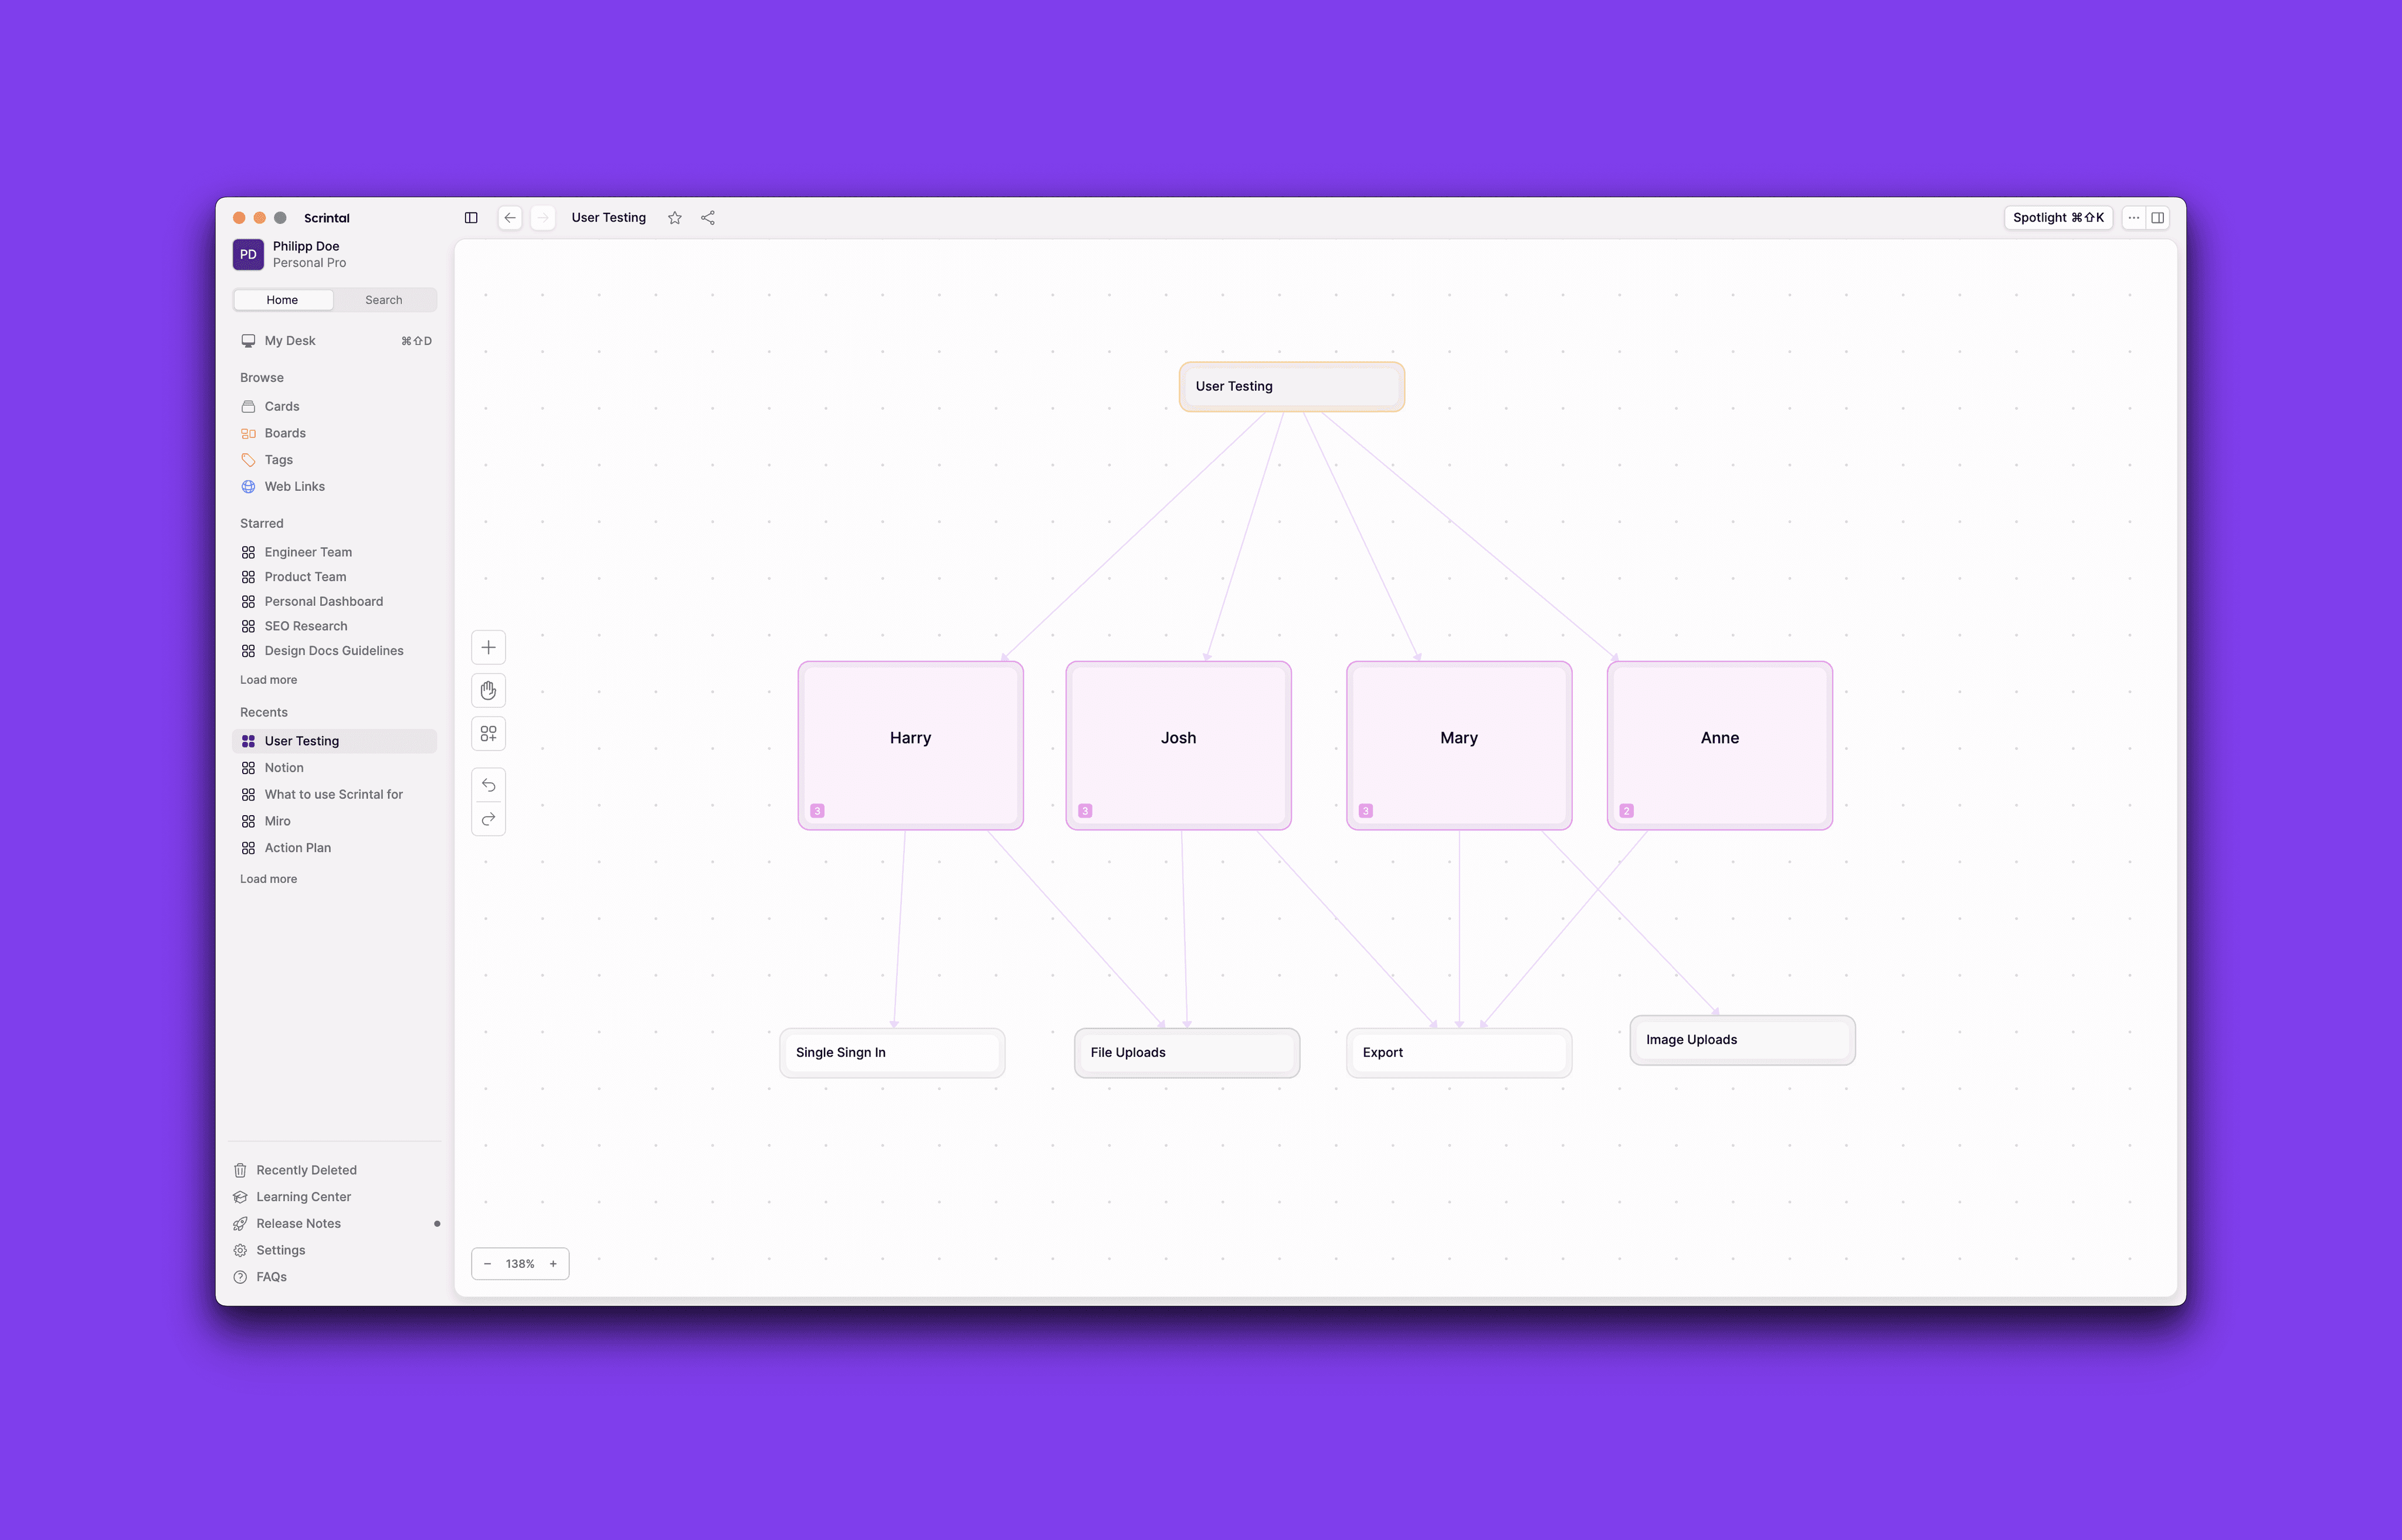Expand Anne card's 2 nested items badge
This screenshot has height=1540, width=2402.
(x=1626, y=811)
